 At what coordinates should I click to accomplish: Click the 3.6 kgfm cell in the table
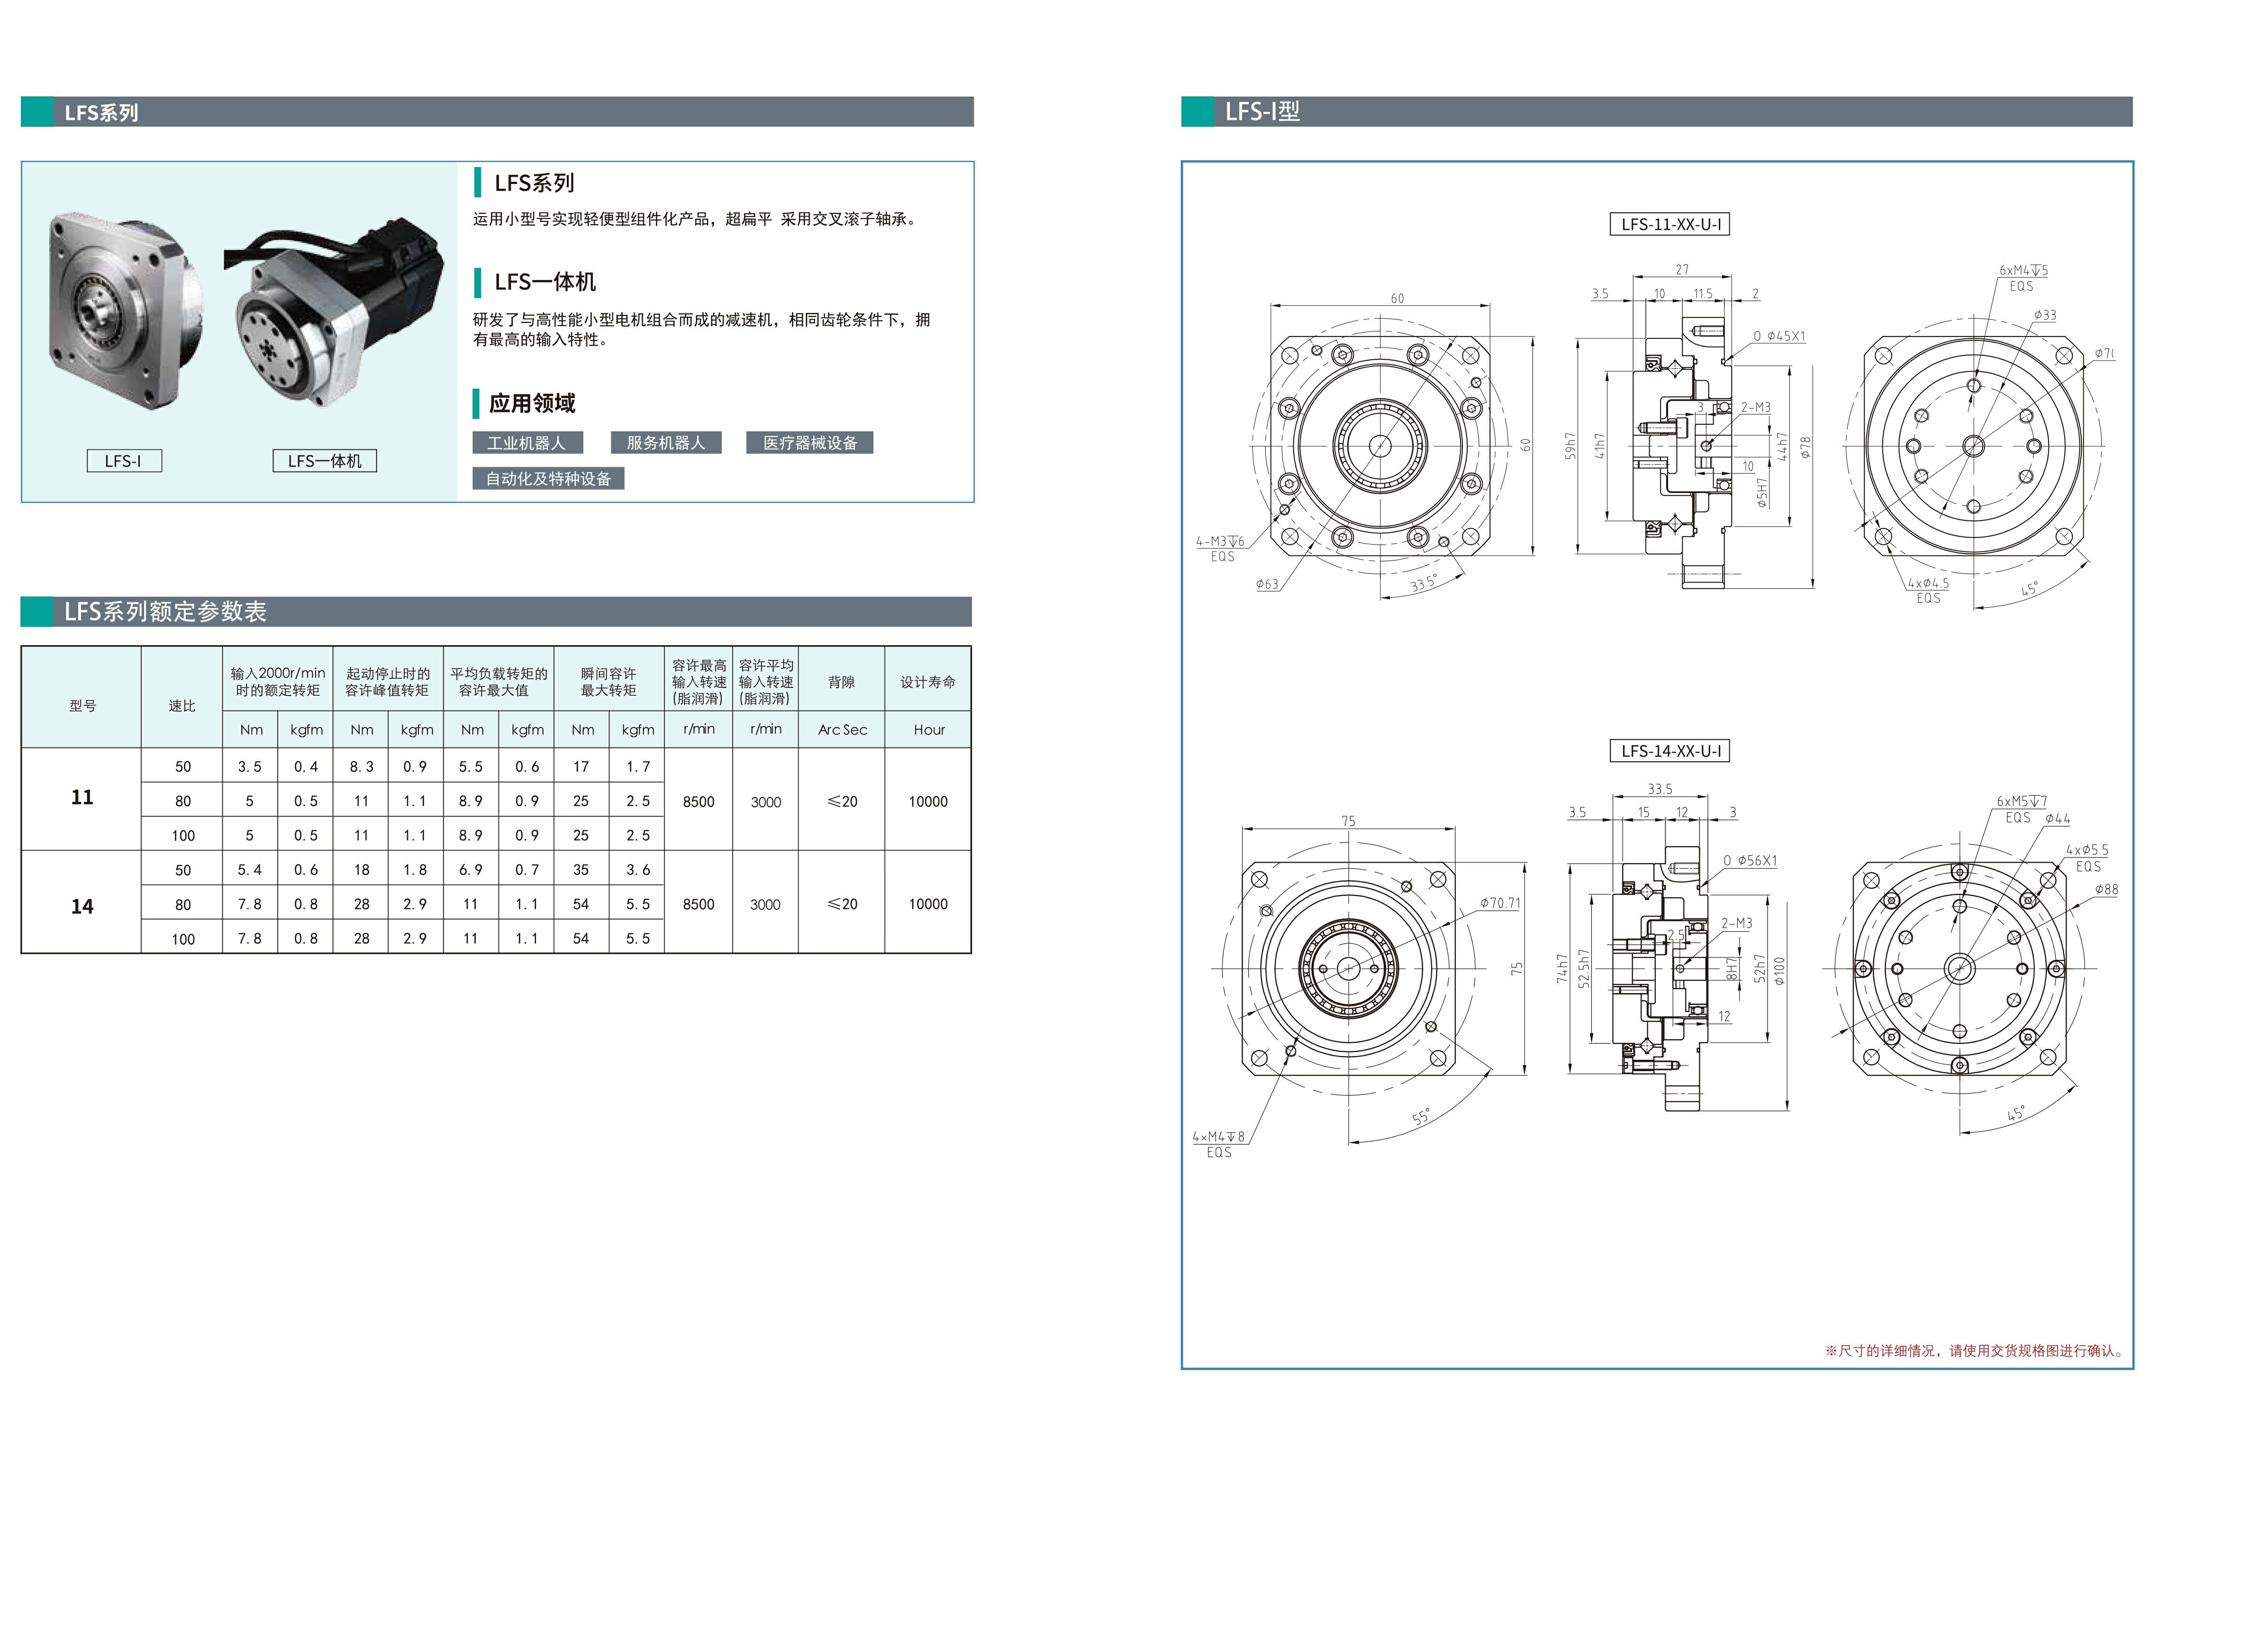click(638, 870)
